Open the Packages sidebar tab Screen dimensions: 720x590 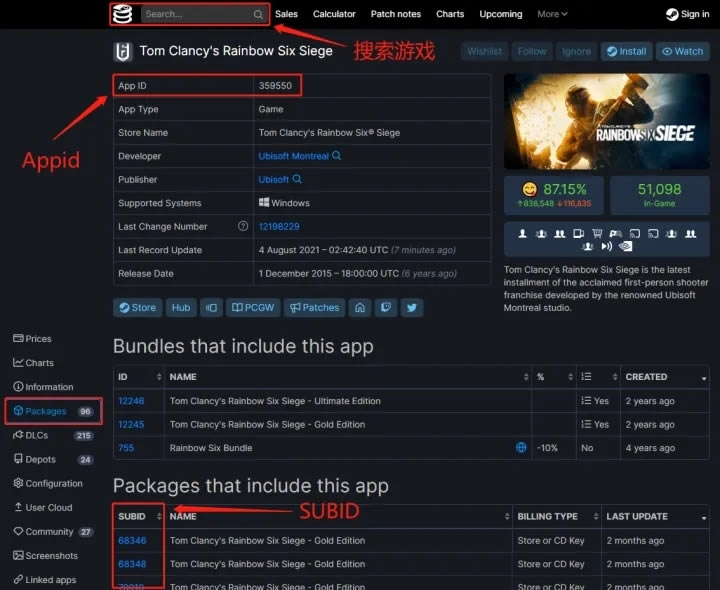[53, 411]
